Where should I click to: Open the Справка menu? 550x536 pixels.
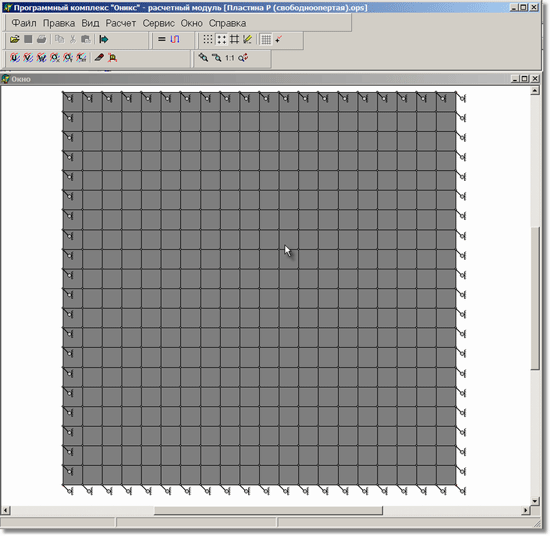(x=228, y=23)
